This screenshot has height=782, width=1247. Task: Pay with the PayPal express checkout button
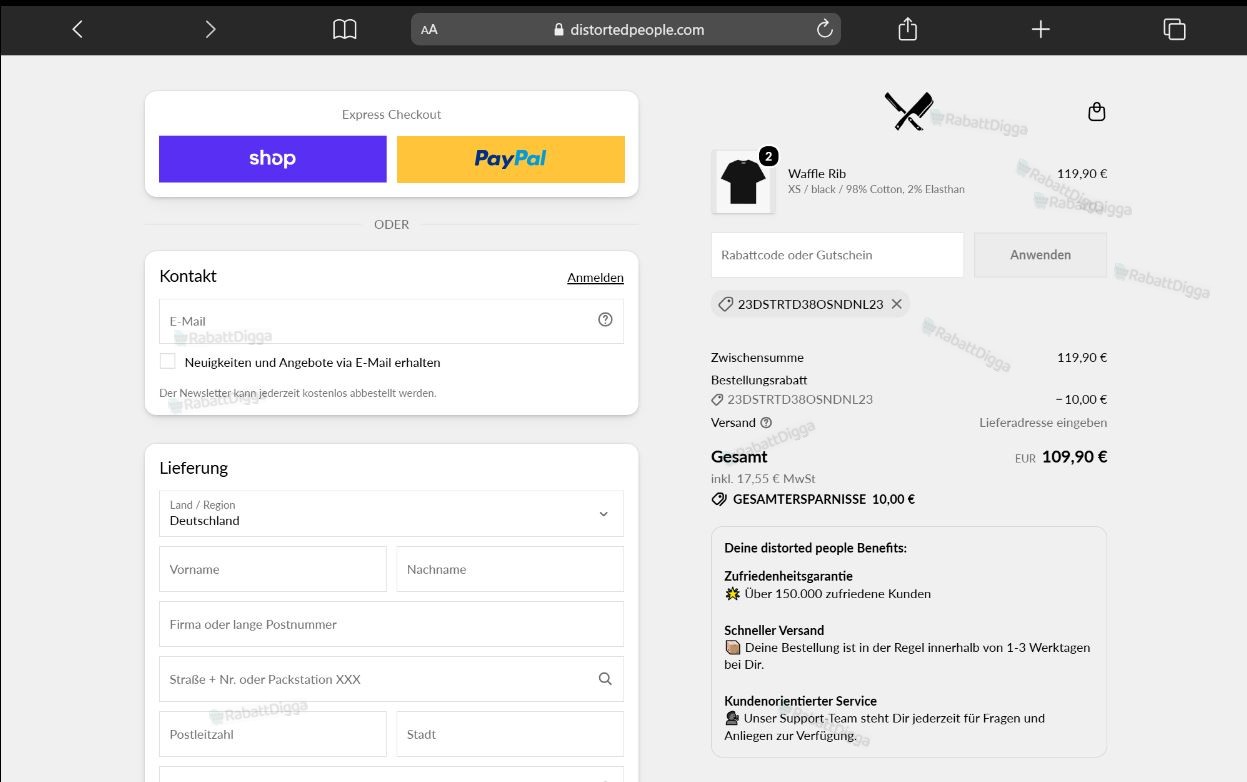pos(511,159)
